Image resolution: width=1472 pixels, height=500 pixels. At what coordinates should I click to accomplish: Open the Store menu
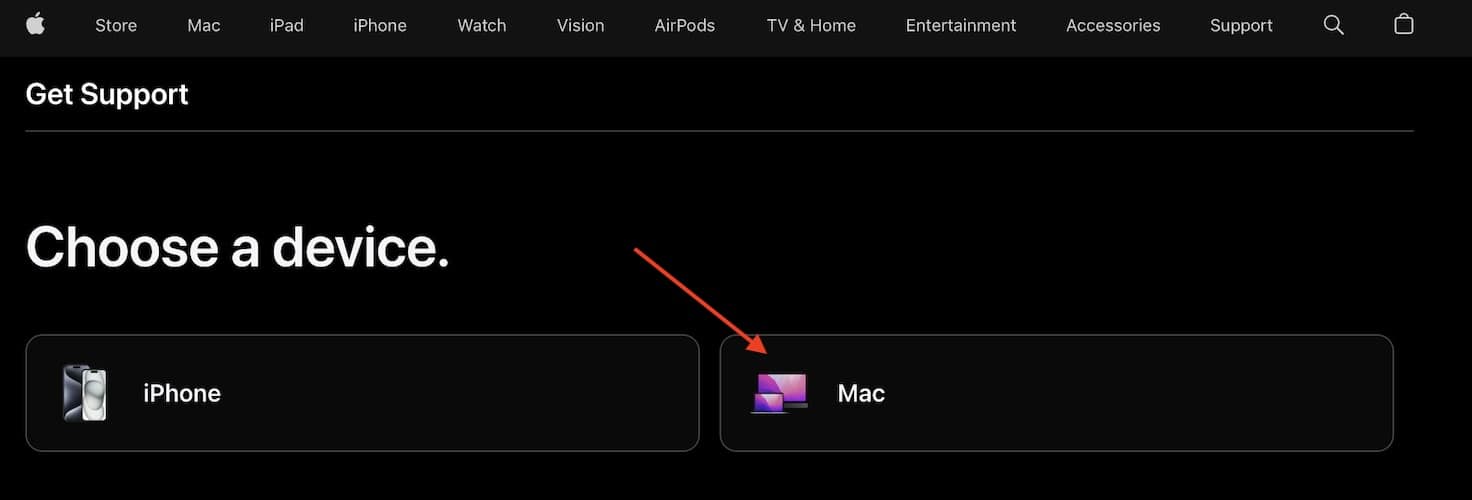(x=116, y=26)
